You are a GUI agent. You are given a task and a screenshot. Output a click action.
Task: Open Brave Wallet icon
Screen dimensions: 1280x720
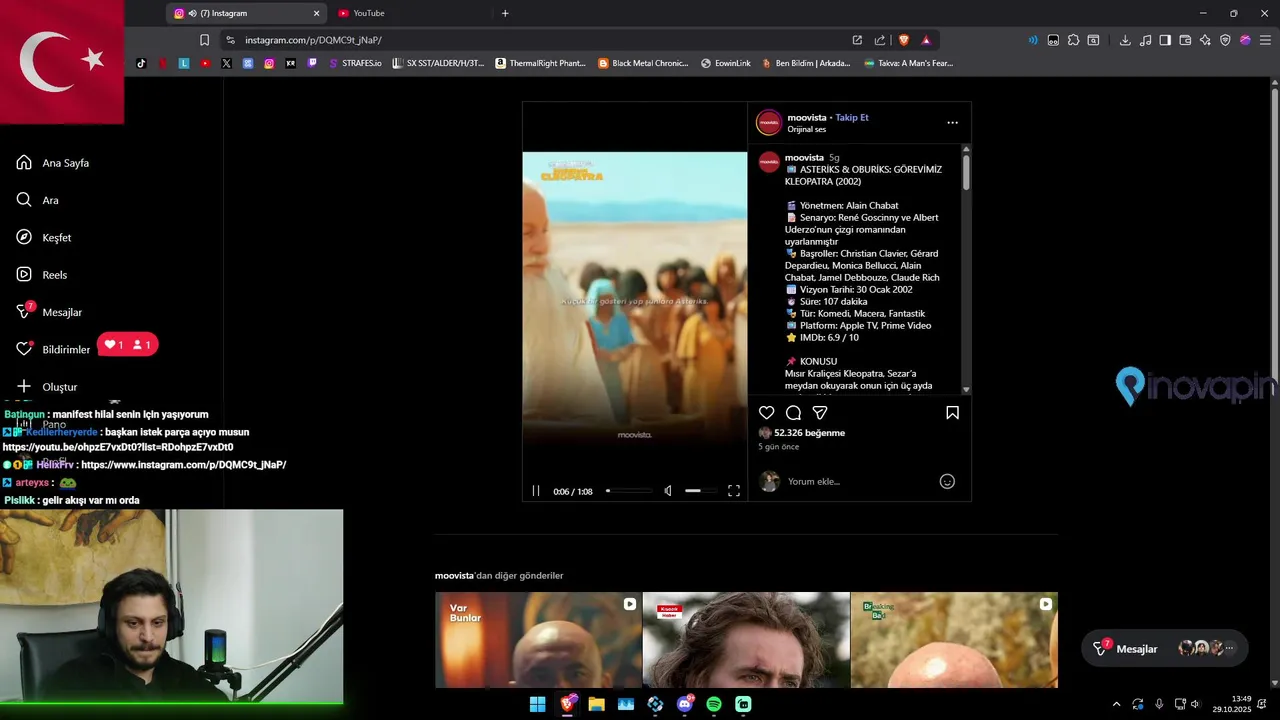[1185, 40]
